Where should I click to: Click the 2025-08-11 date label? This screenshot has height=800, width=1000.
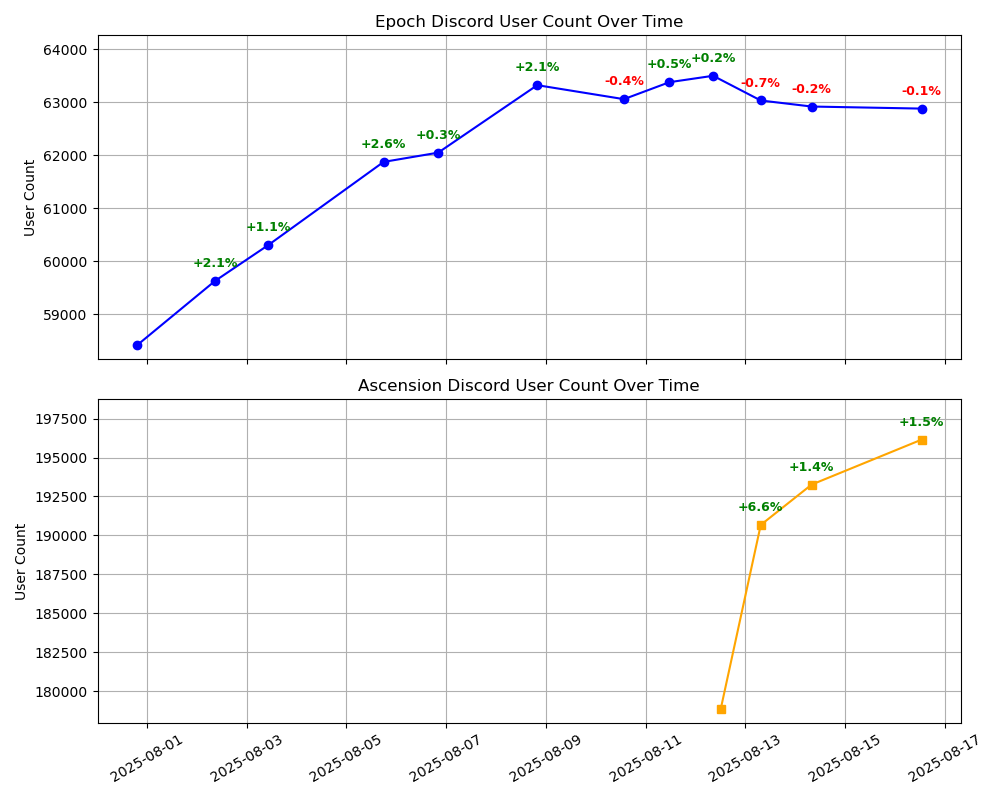click(x=645, y=757)
